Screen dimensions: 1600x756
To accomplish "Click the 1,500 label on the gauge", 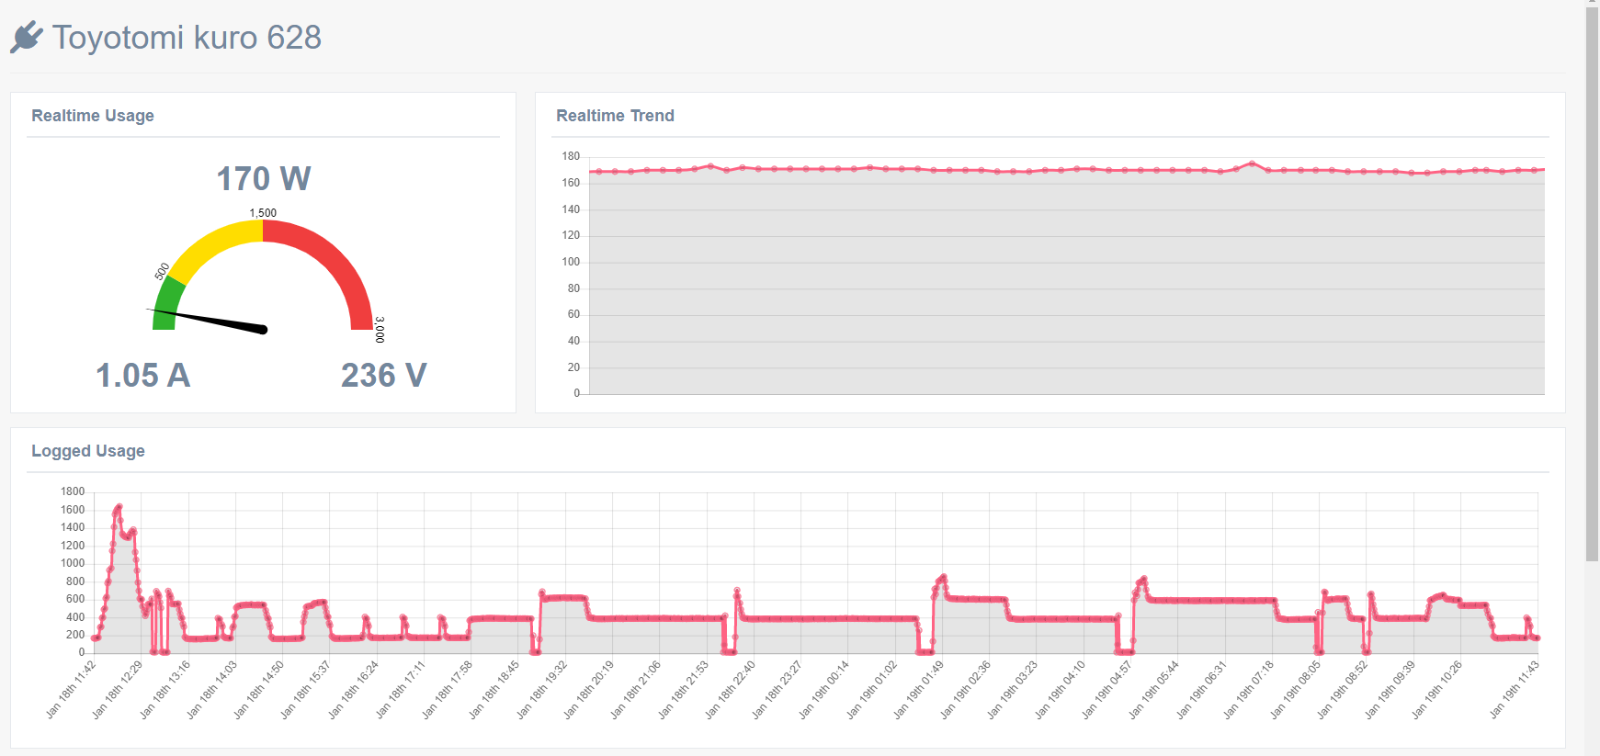I will coord(263,213).
